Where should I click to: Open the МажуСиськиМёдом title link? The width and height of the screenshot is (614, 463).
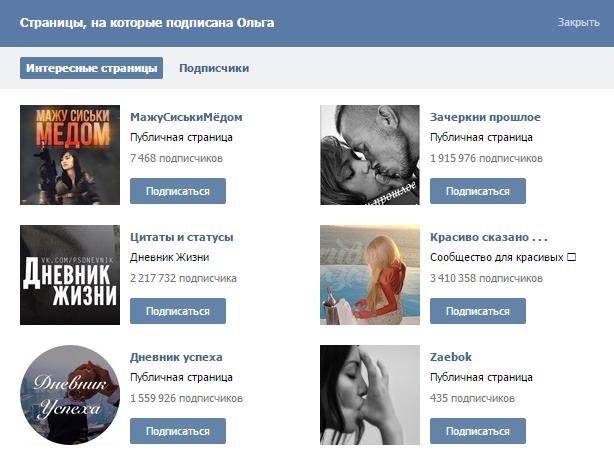186,117
